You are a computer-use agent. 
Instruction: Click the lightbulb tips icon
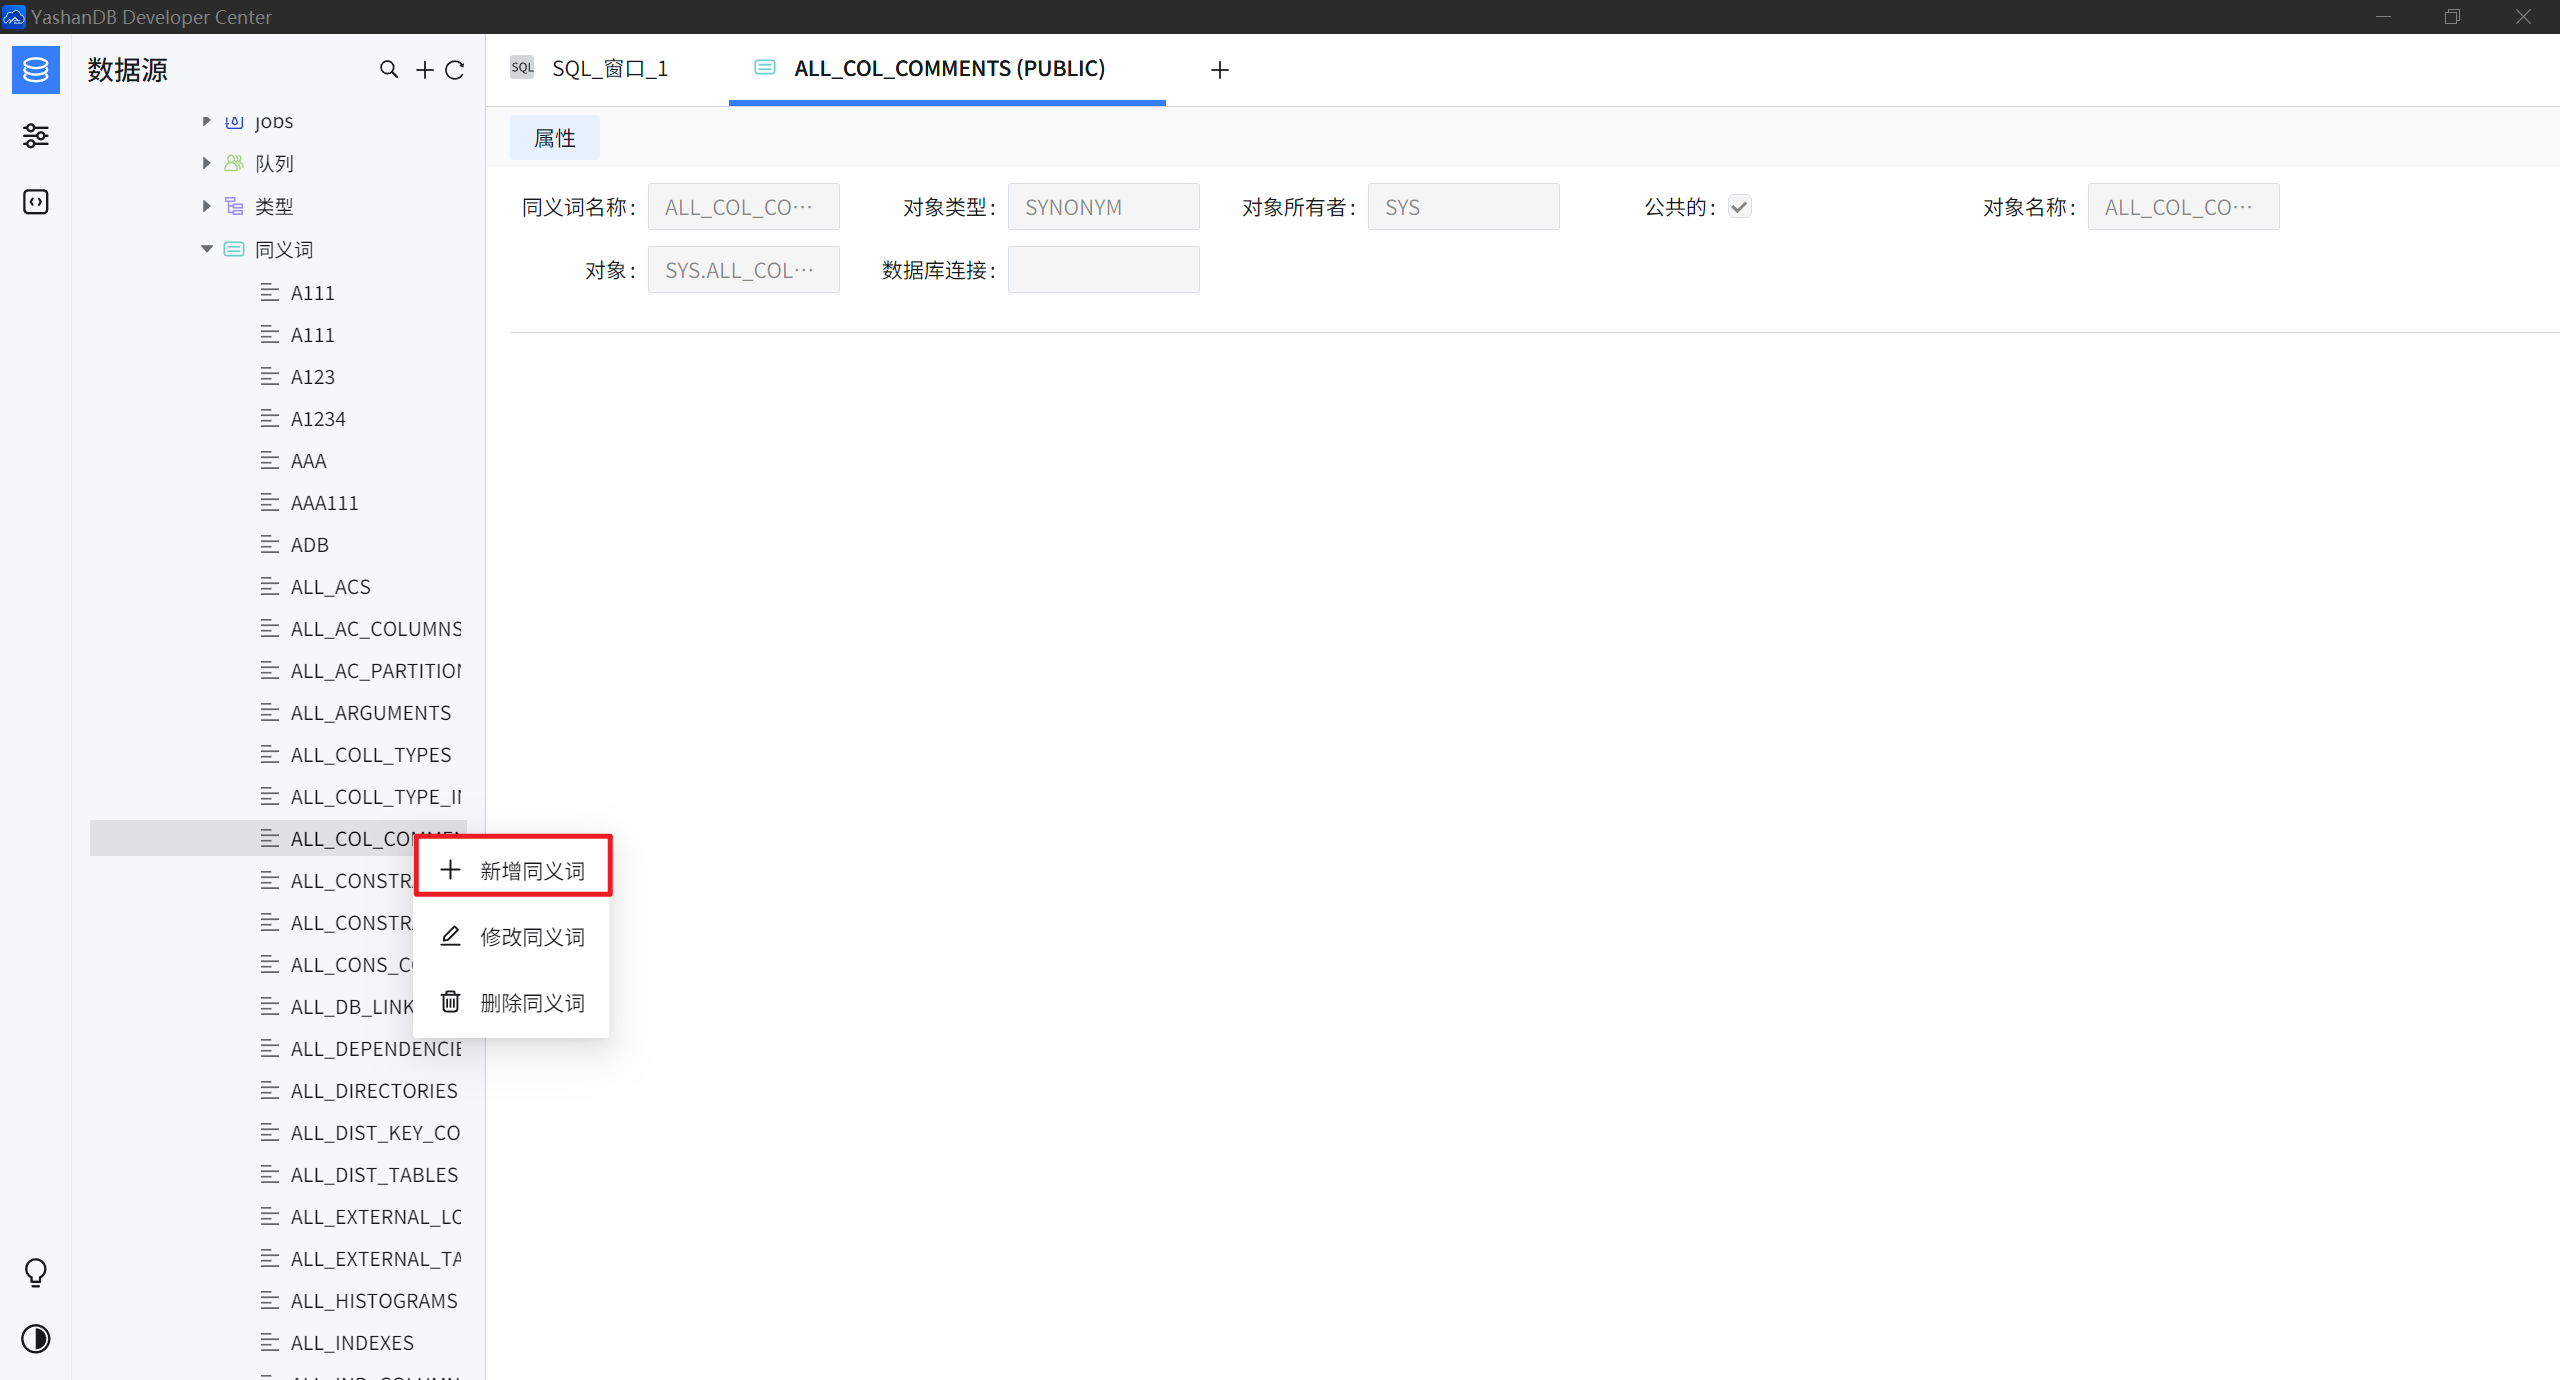pos(35,1272)
